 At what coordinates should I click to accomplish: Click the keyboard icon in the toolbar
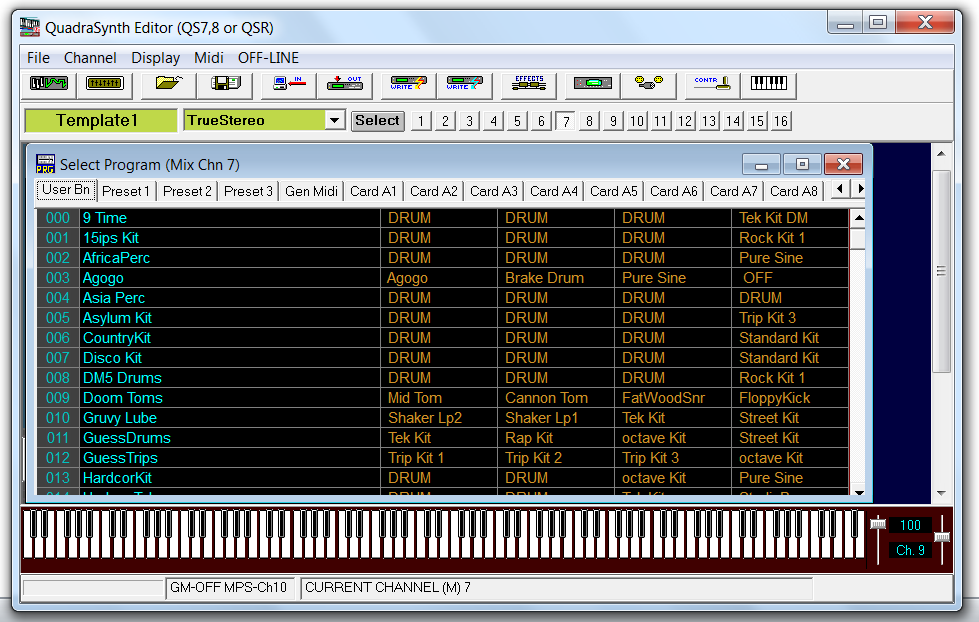(768, 85)
